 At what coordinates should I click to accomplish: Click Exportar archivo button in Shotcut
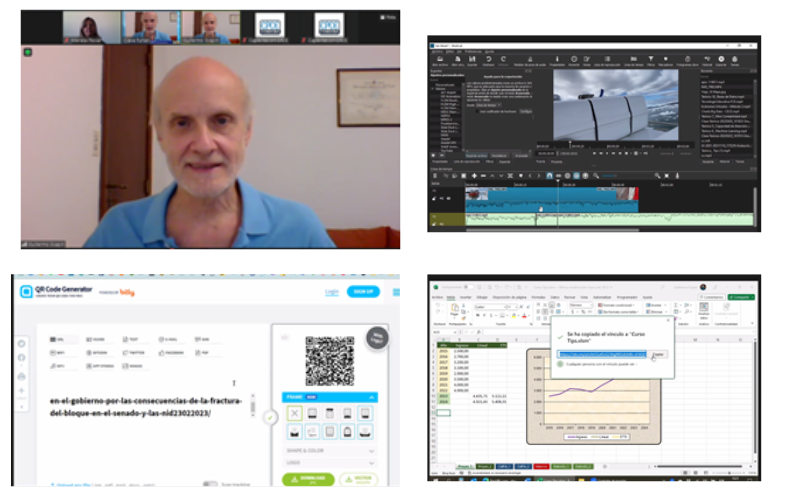coord(477,156)
